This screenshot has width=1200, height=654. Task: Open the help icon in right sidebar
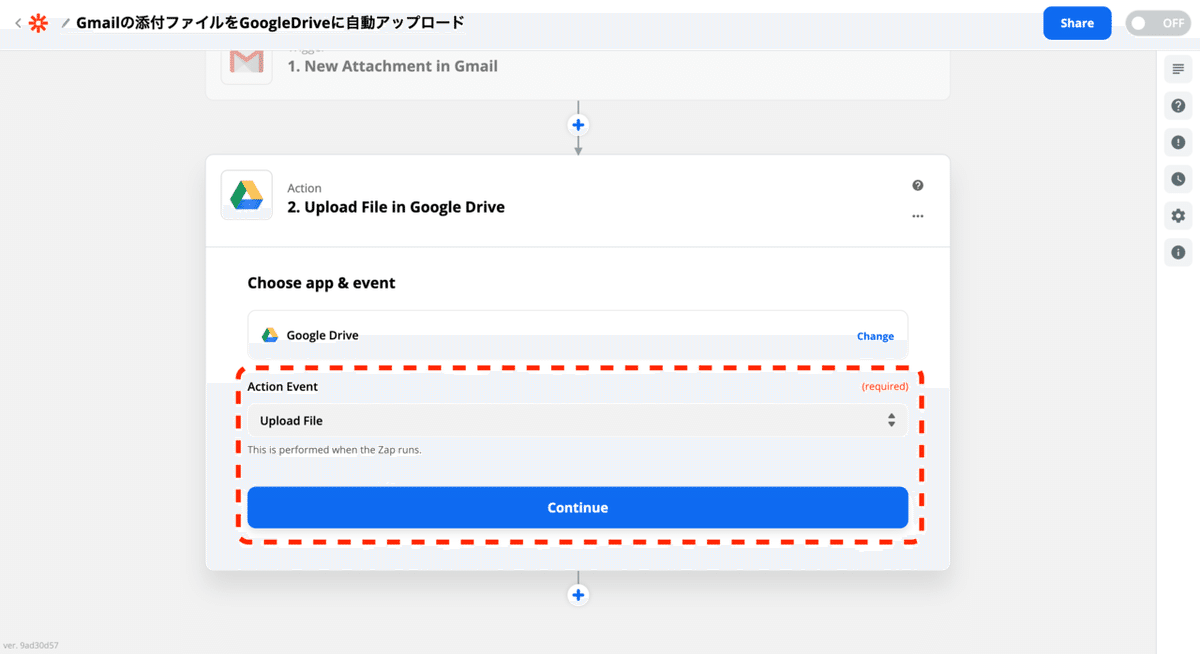coord(1178,106)
